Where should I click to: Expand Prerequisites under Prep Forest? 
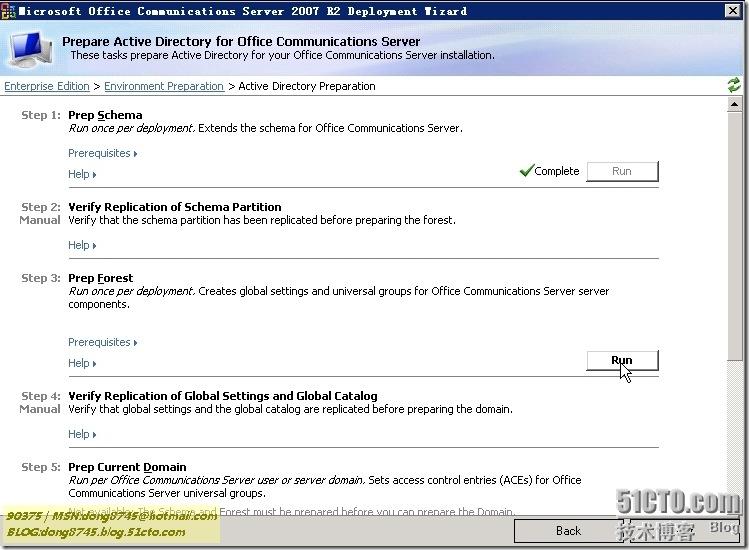(x=103, y=343)
